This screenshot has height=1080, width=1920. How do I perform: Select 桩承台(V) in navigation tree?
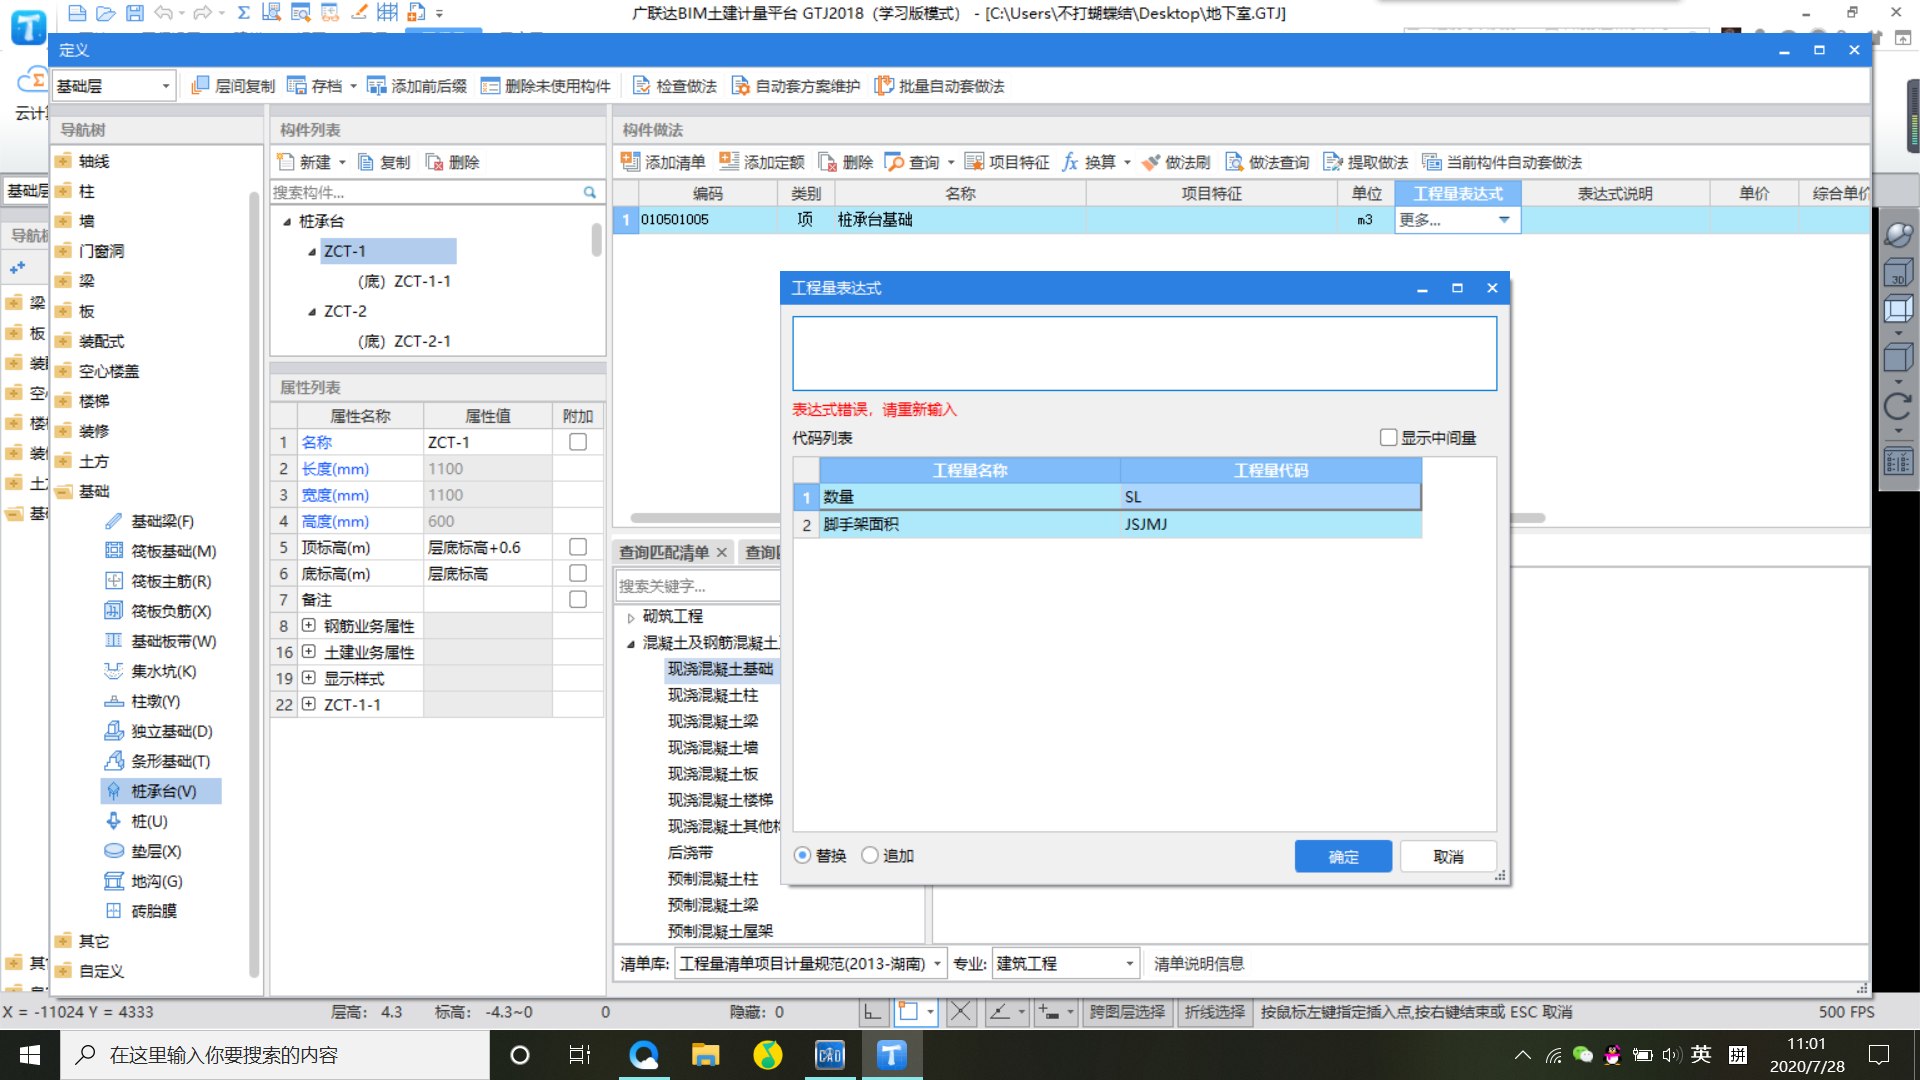click(161, 791)
